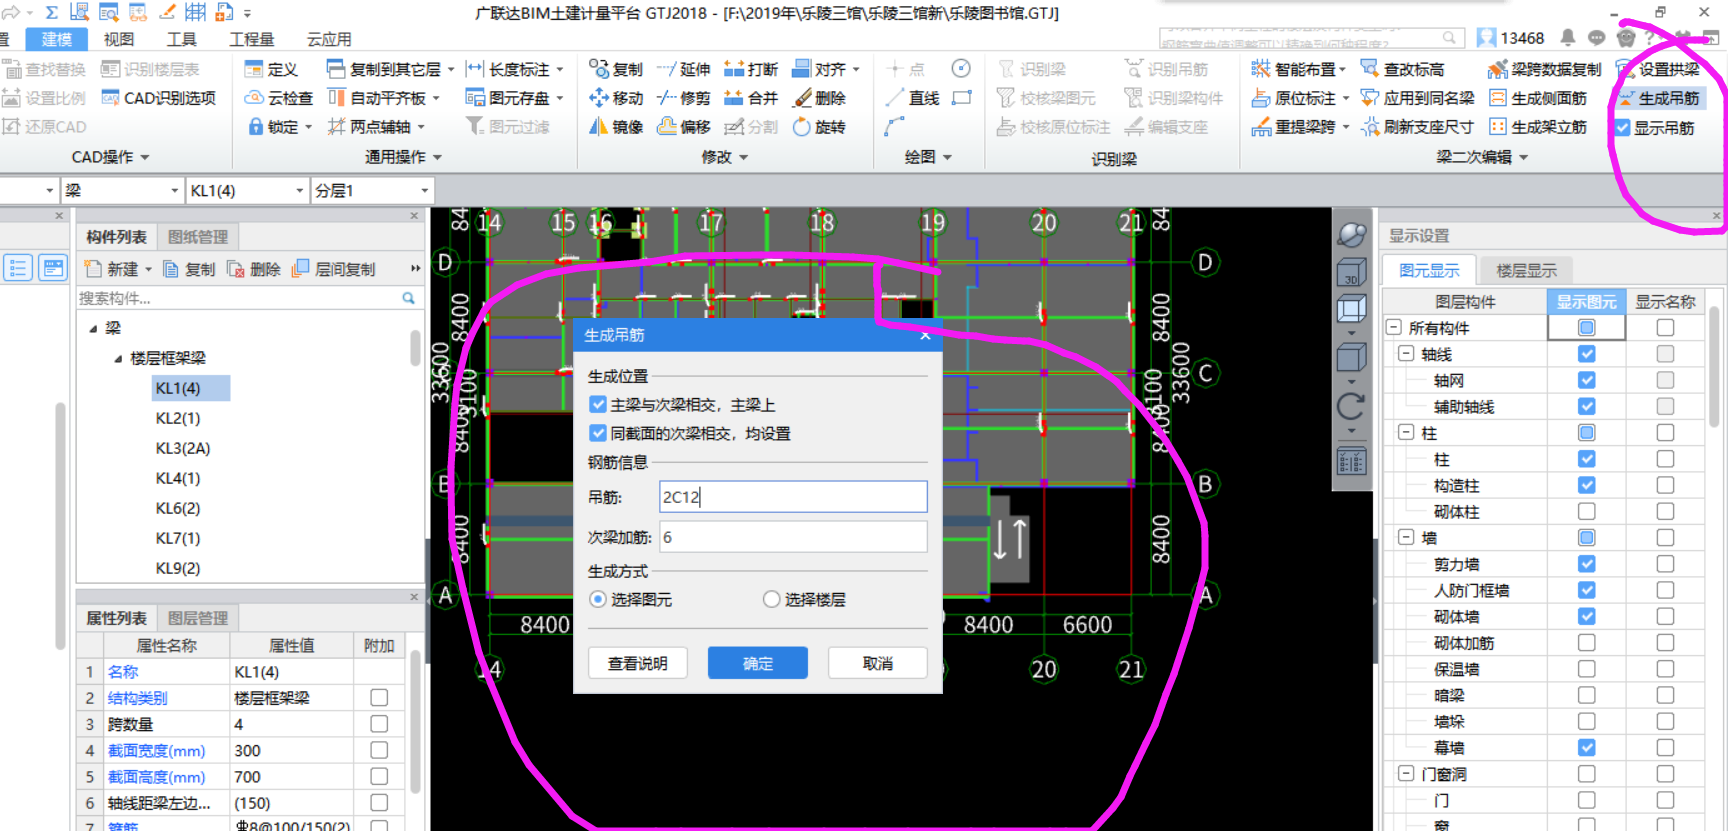Select the 直线 (Line) drawing tool
Image resolution: width=1728 pixels, height=831 pixels.
pos(912,98)
